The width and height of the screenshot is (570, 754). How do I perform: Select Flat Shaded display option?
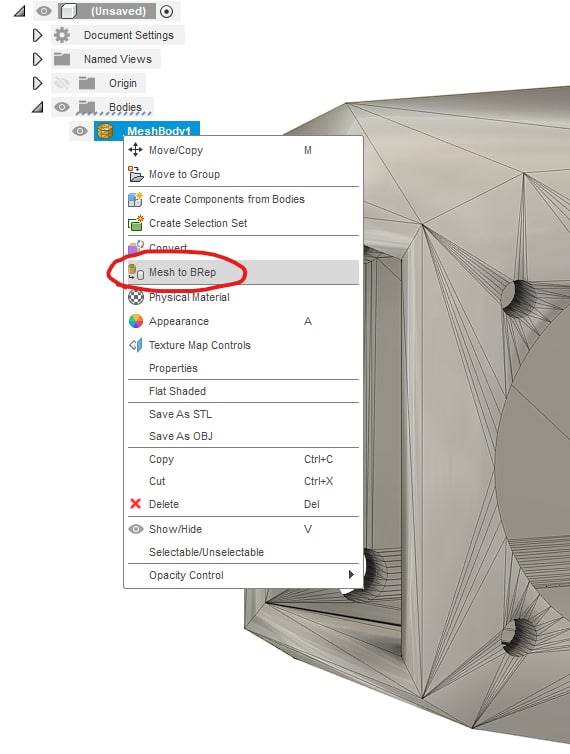(x=243, y=391)
